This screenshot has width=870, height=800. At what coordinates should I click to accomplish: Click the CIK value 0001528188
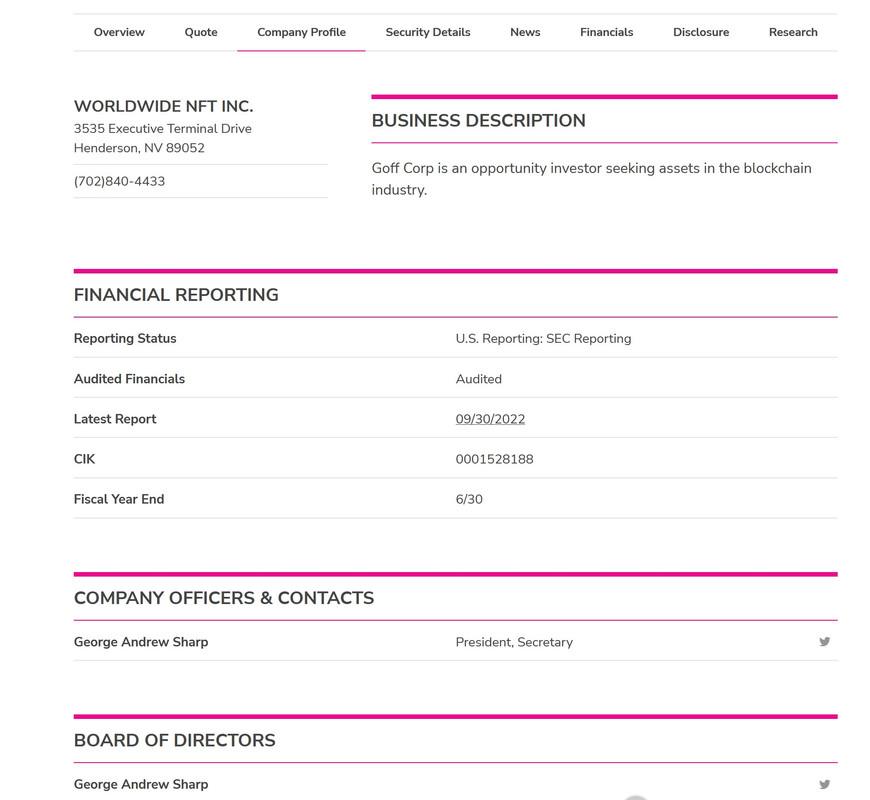(x=494, y=459)
